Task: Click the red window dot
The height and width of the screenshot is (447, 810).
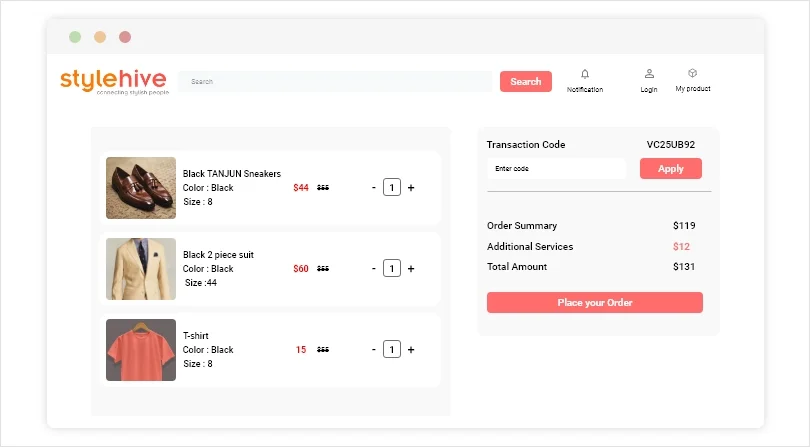Action: (x=124, y=37)
